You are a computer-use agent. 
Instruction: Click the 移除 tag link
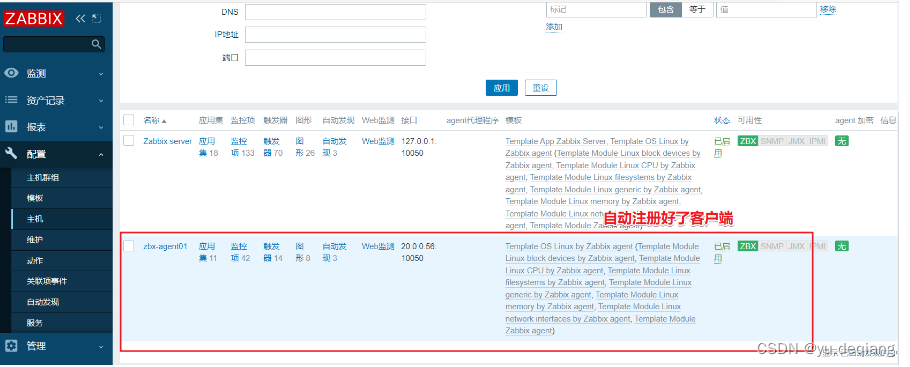point(828,9)
